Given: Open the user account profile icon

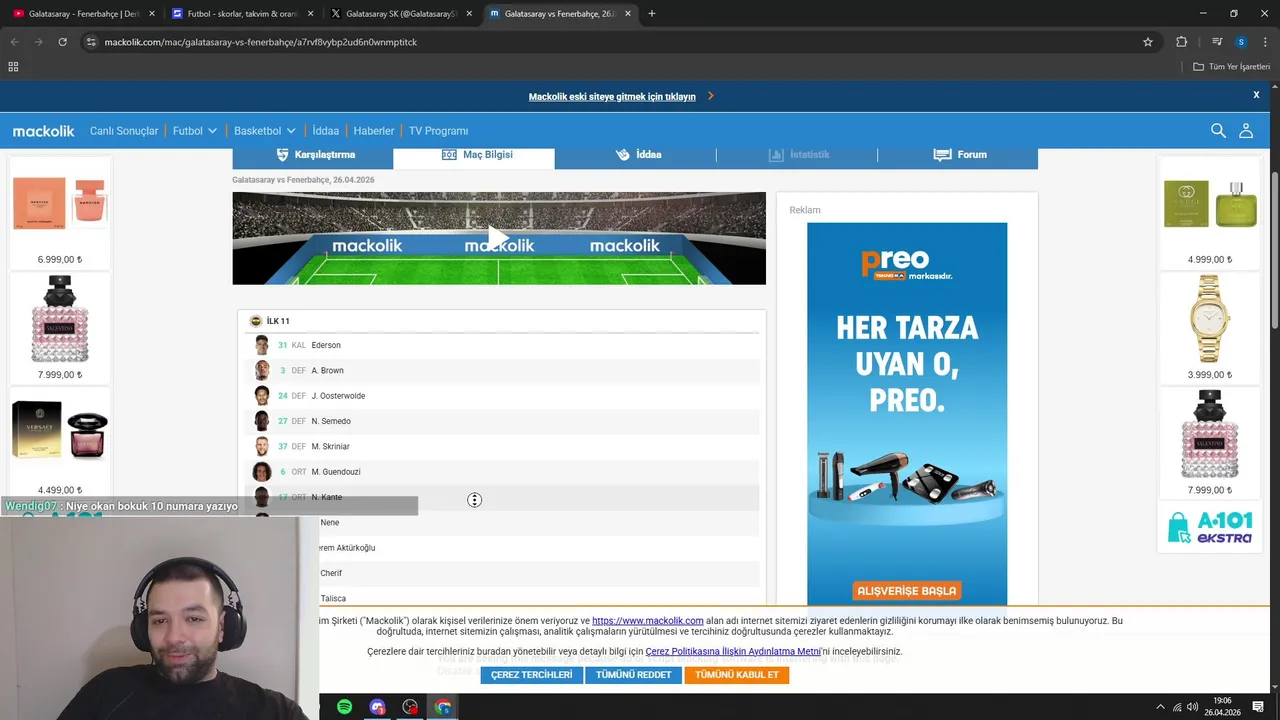Looking at the screenshot, I should click(x=1246, y=131).
